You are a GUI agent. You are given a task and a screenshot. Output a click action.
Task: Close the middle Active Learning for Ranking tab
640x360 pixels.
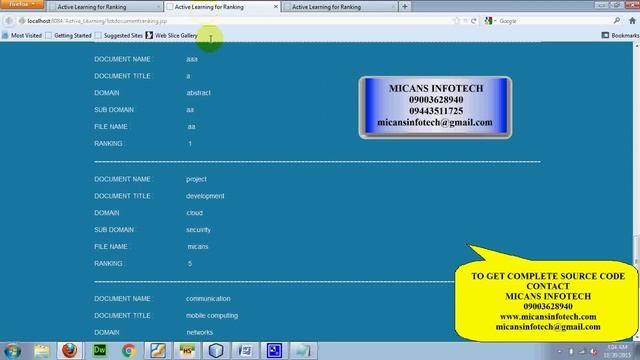pyautogui.click(x=276, y=7)
